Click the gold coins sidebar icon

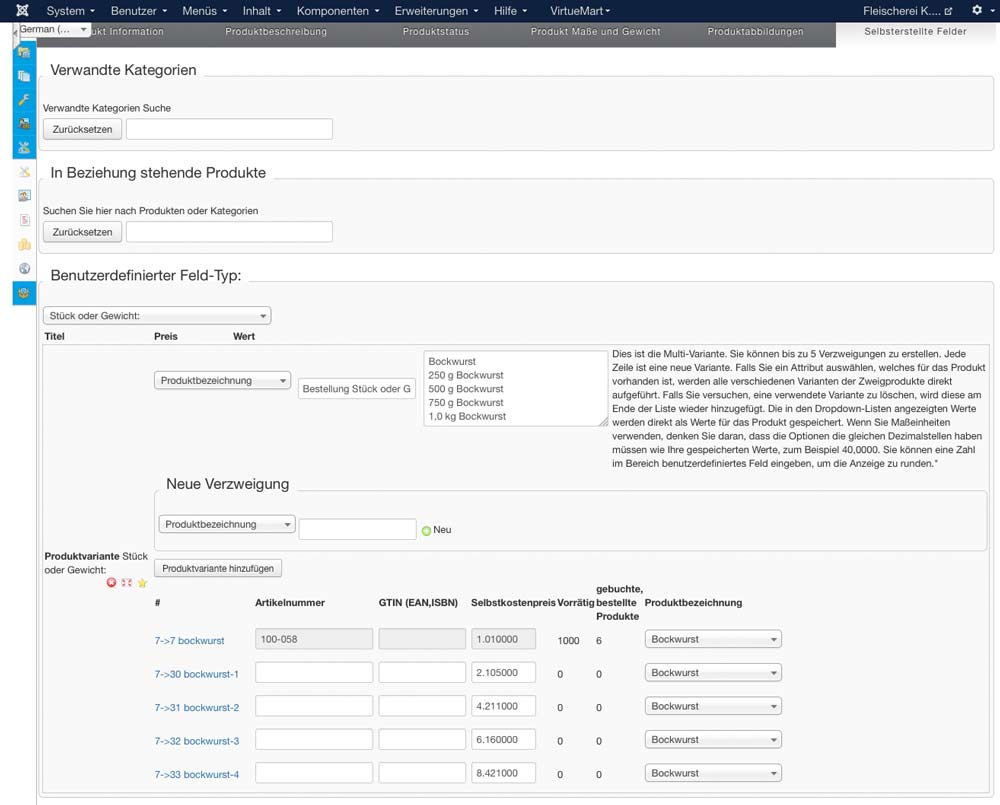(25, 244)
